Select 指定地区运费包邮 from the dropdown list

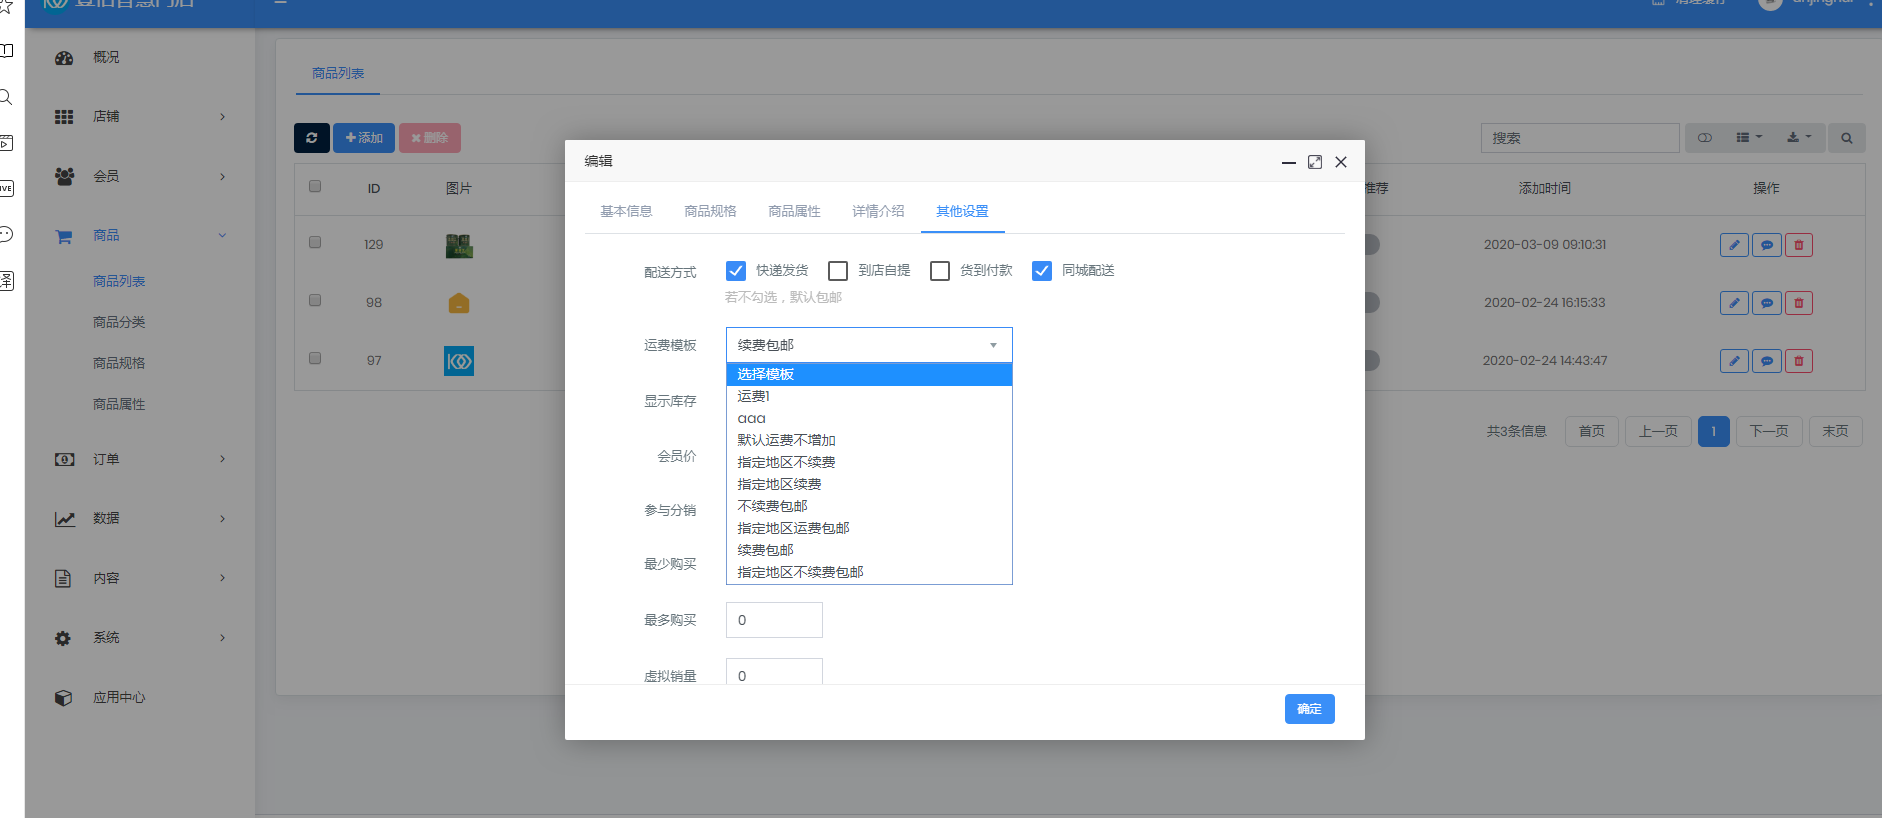pos(793,528)
